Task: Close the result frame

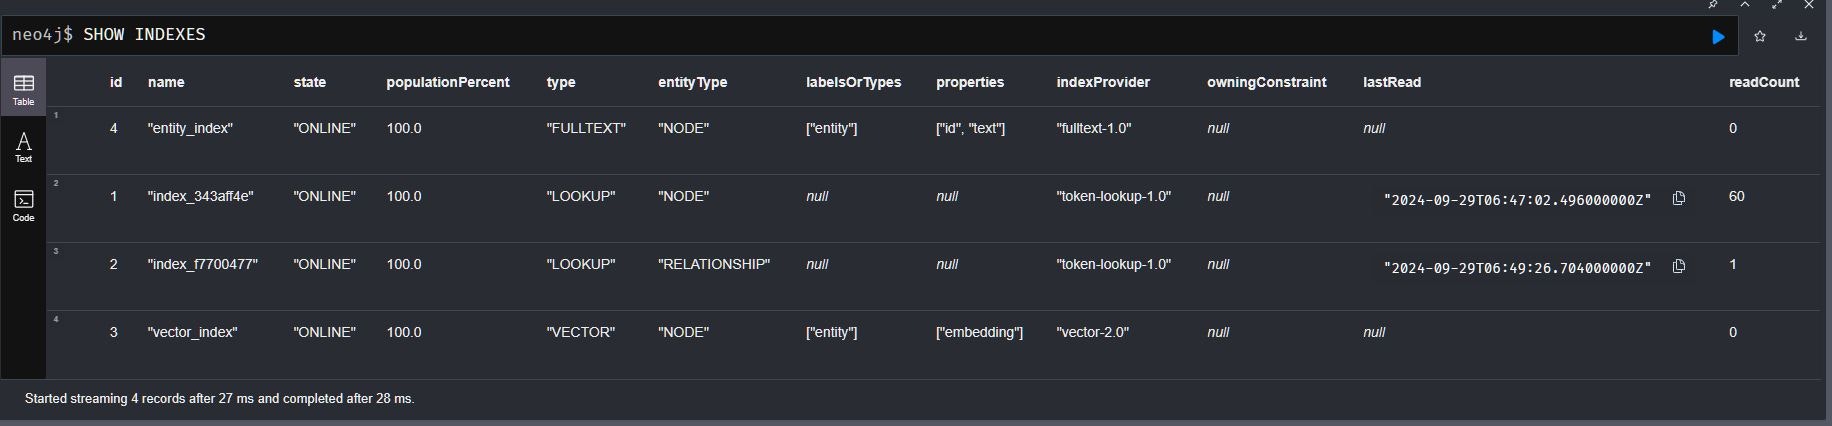Action: click(x=1809, y=5)
